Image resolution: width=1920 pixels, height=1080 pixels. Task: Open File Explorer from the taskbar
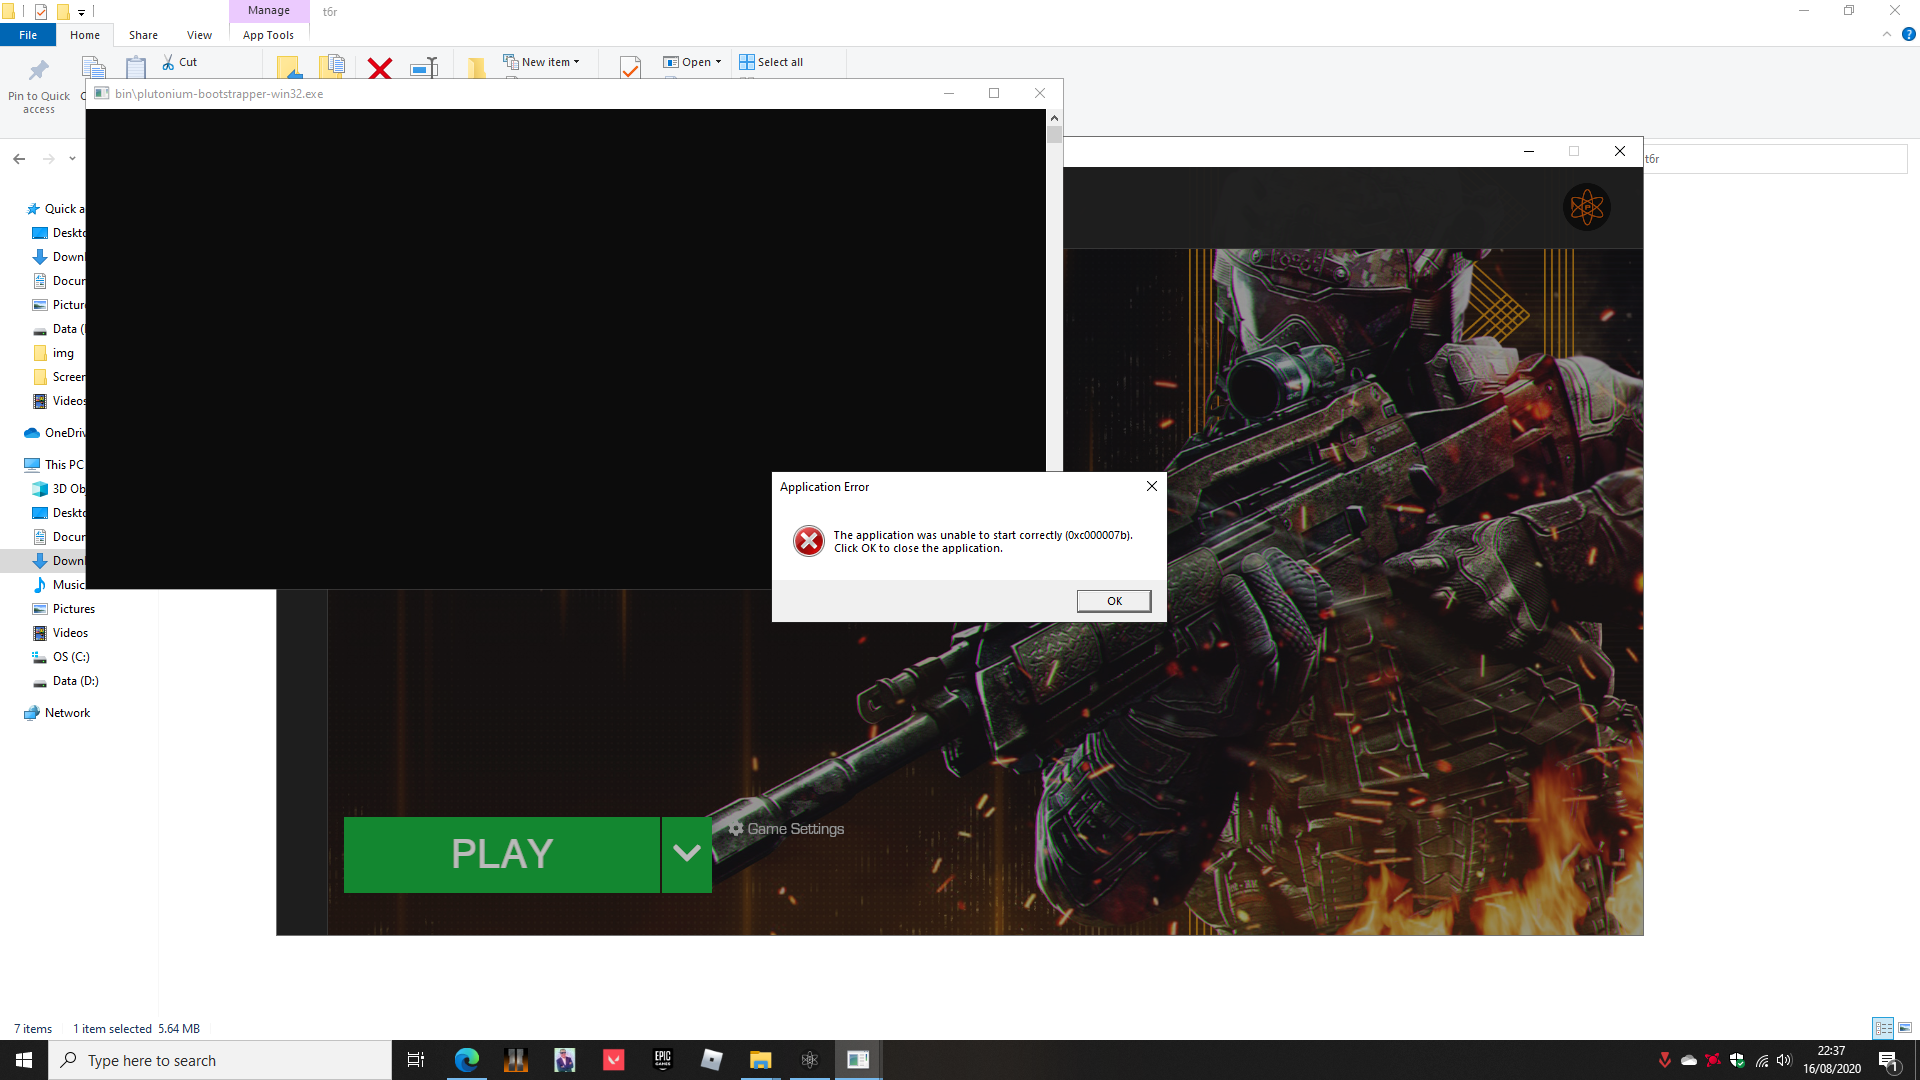click(x=761, y=1060)
